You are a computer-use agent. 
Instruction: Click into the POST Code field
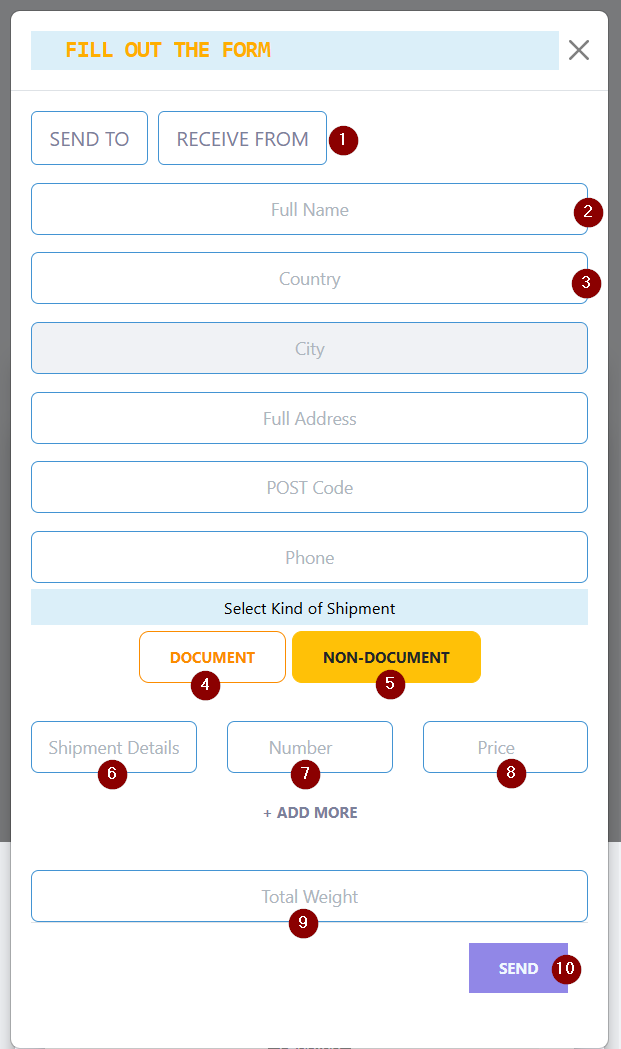coord(309,488)
